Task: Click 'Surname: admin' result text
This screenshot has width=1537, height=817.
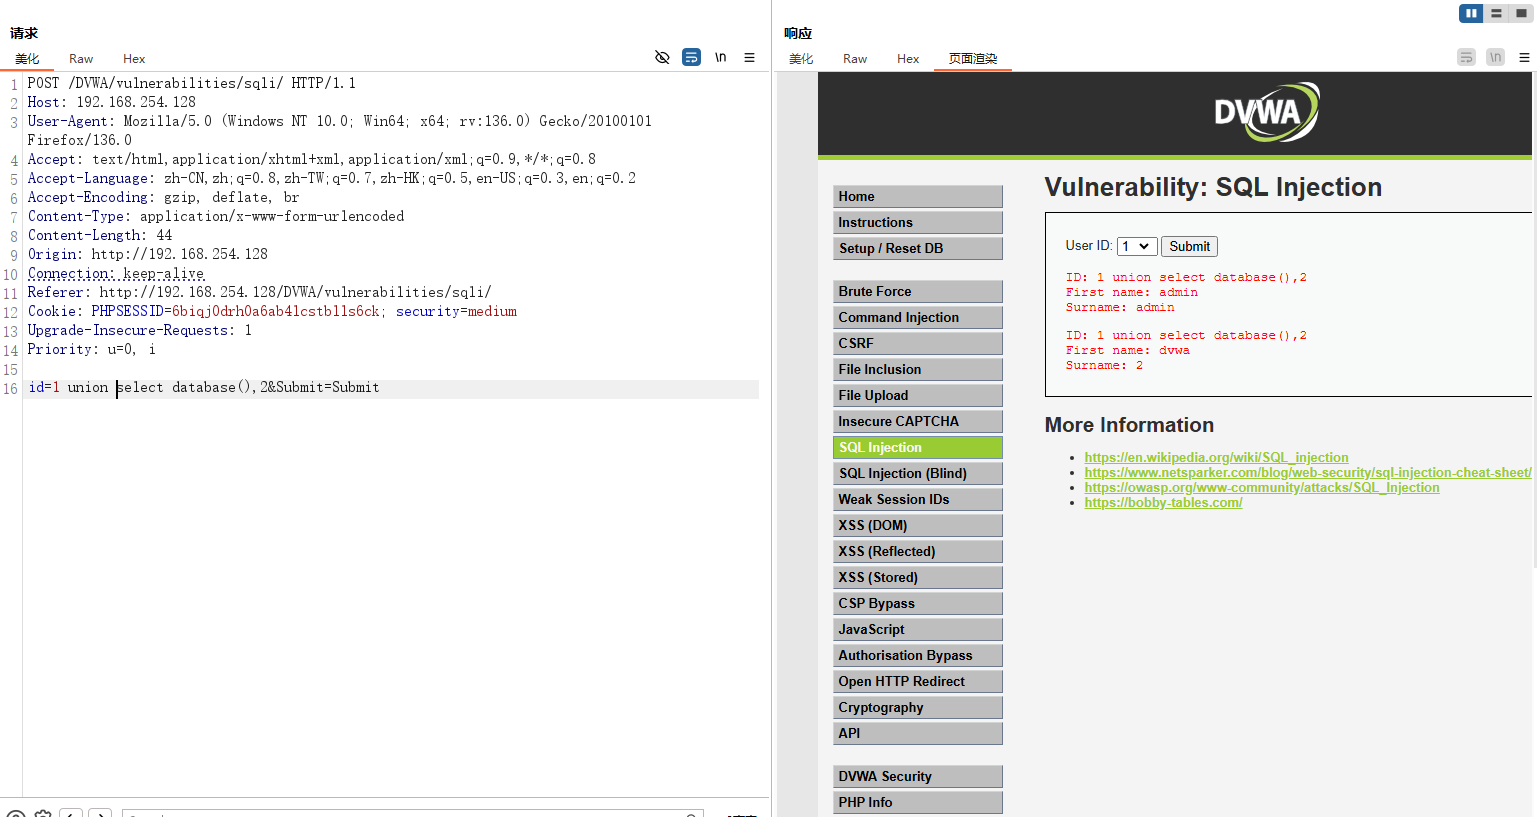Action: coord(1120,307)
